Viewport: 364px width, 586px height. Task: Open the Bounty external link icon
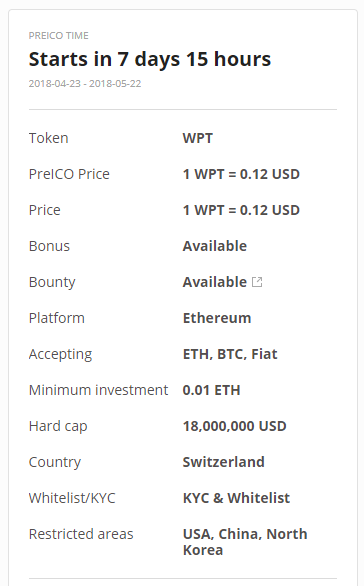coord(257,282)
